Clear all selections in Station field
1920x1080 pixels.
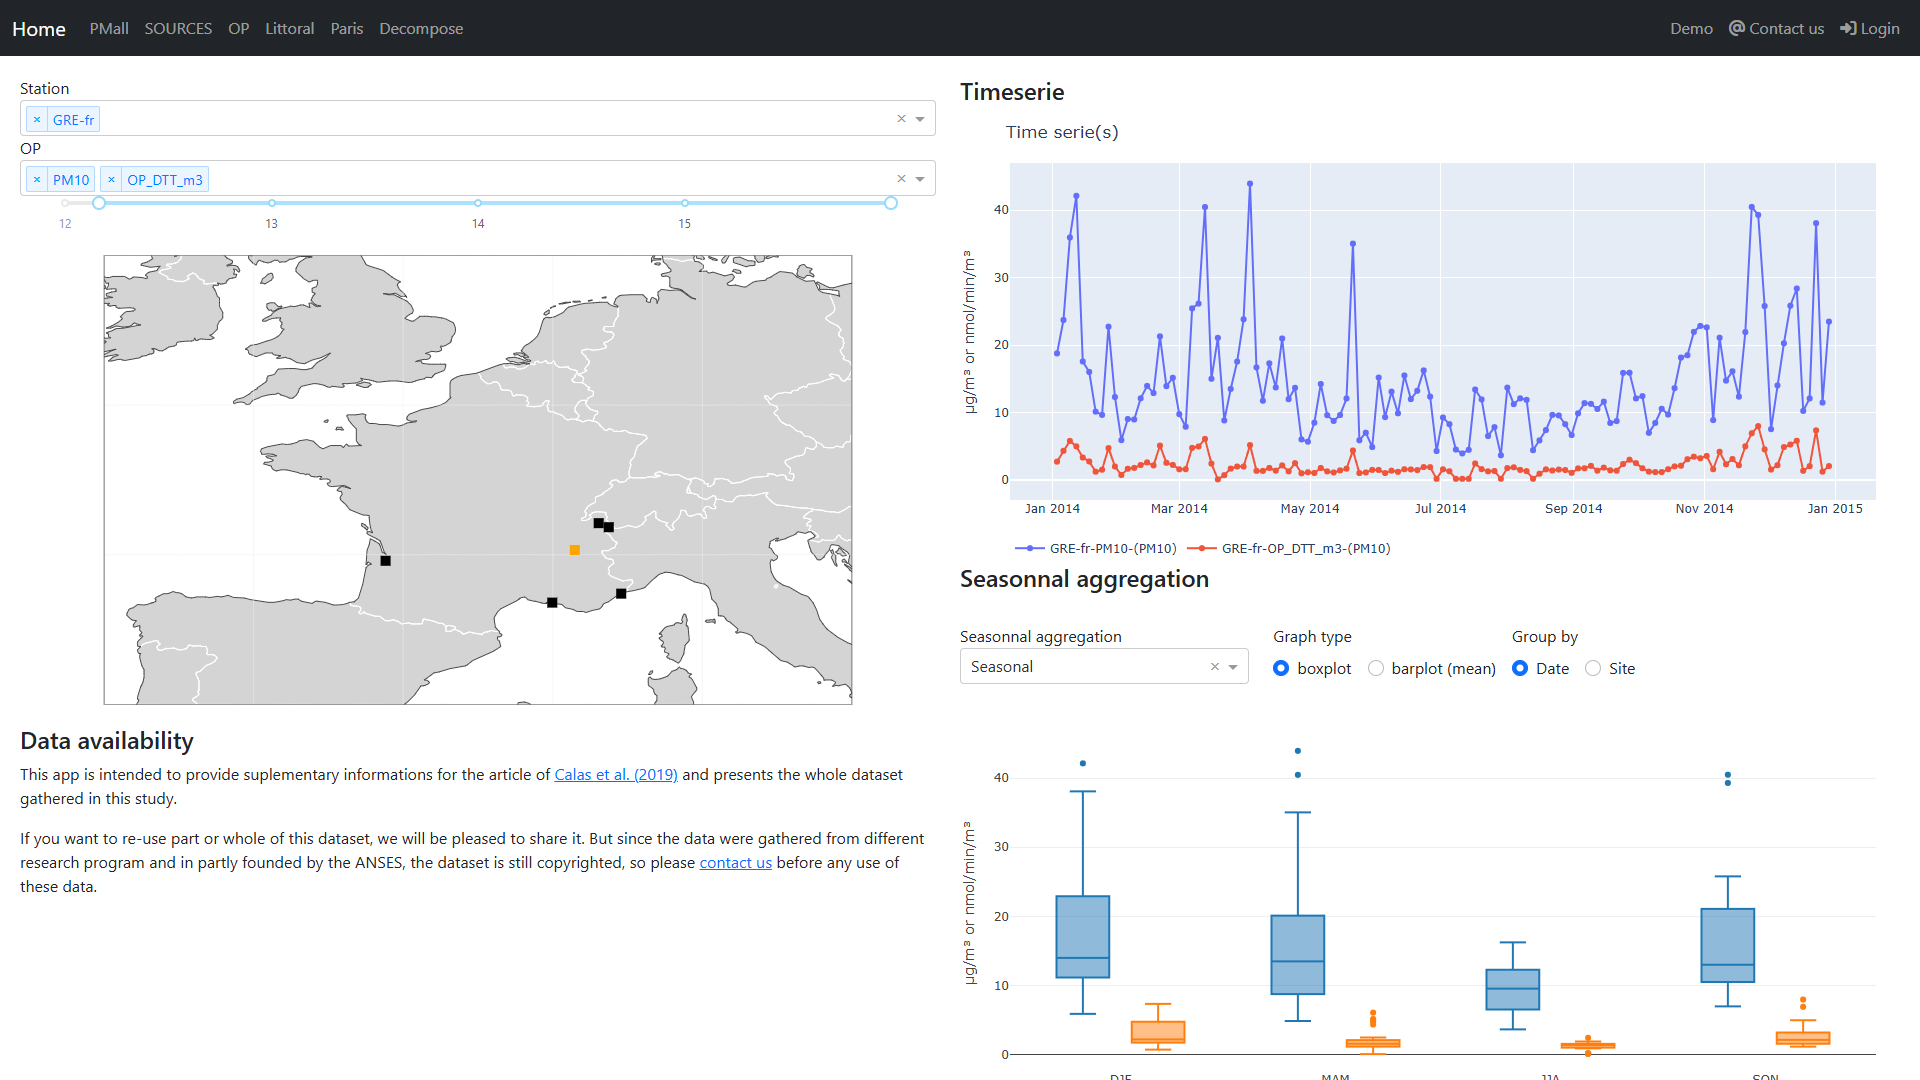pyautogui.click(x=901, y=119)
